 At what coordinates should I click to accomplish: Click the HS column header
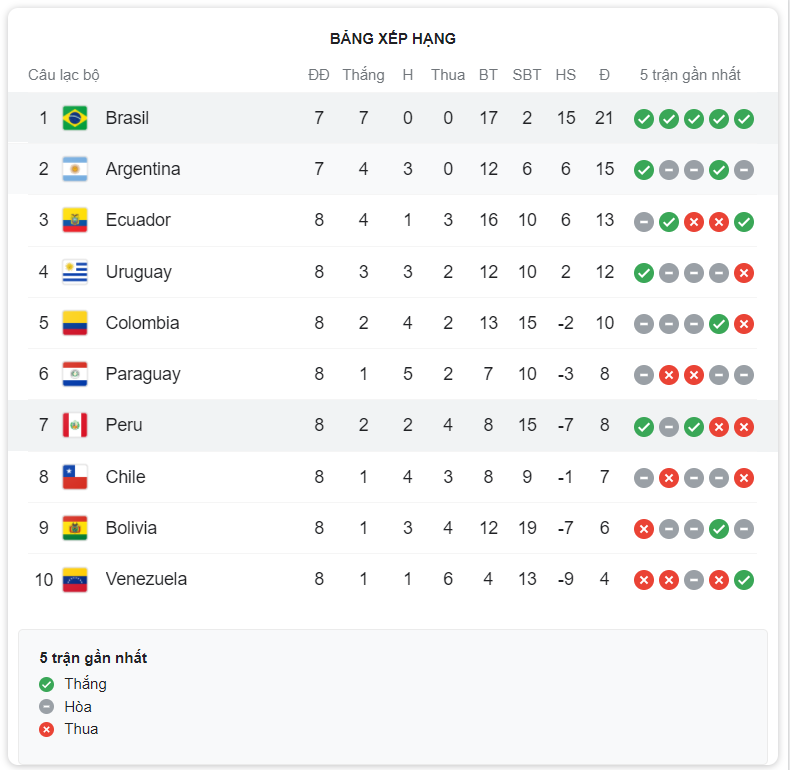click(565, 75)
